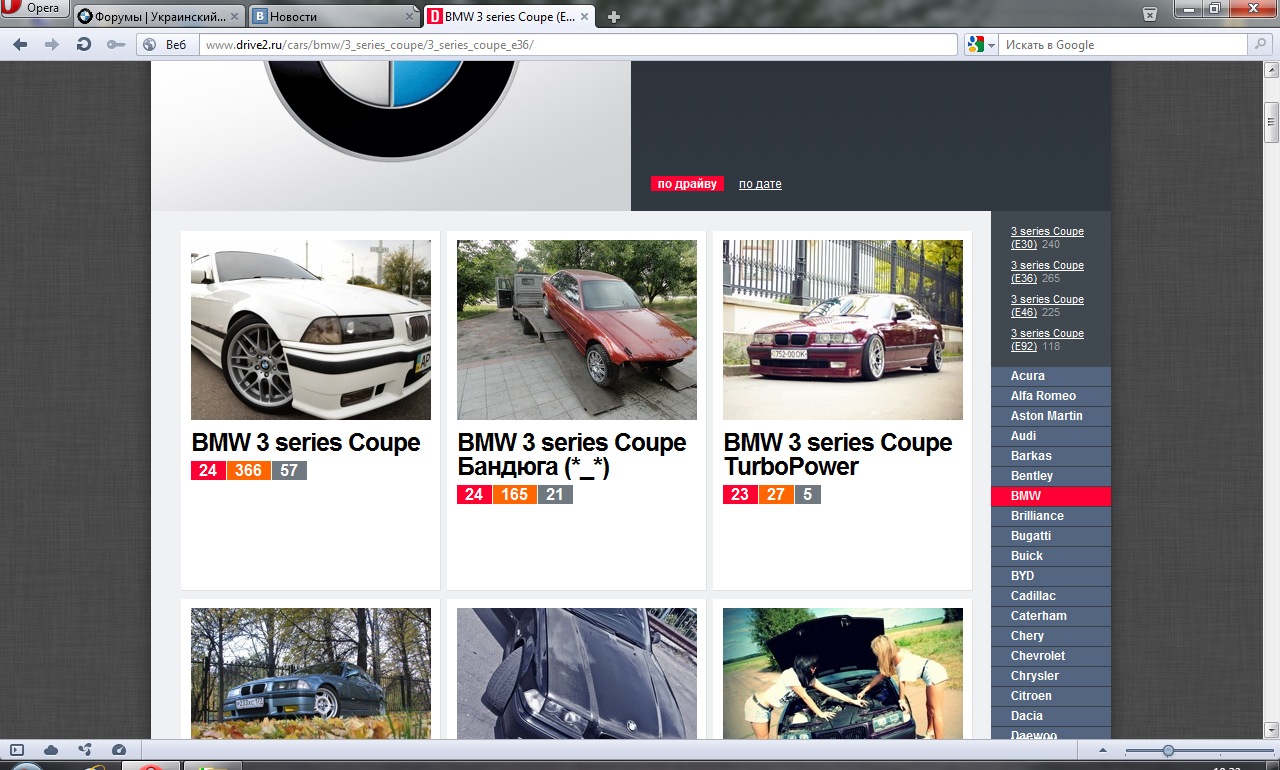
Task: Click the Искать в Google search field
Action: [1124, 45]
